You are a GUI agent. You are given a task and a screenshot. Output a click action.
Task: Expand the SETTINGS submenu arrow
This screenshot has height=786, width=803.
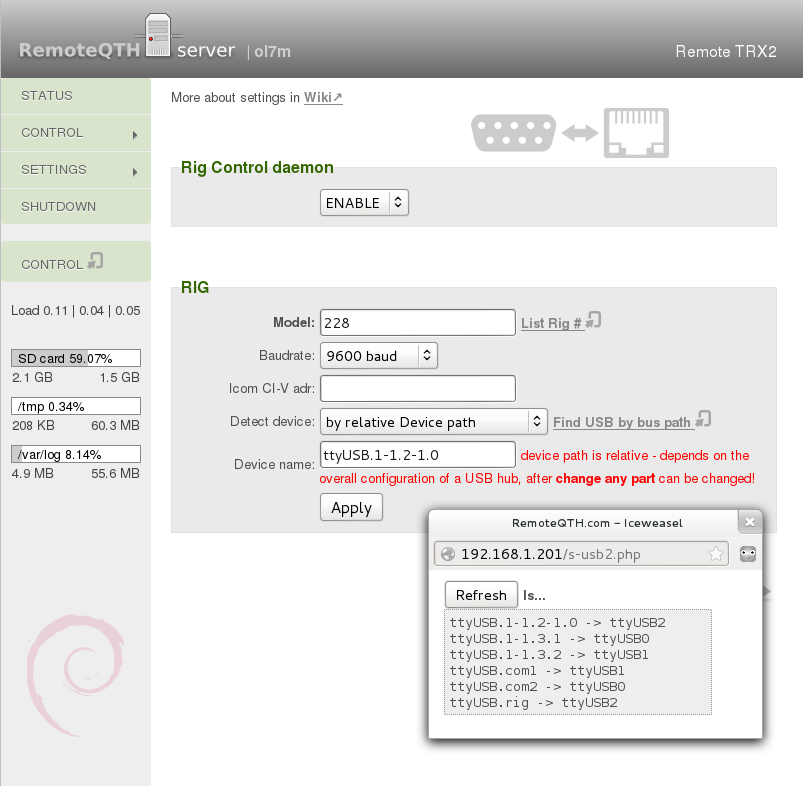(135, 172)
